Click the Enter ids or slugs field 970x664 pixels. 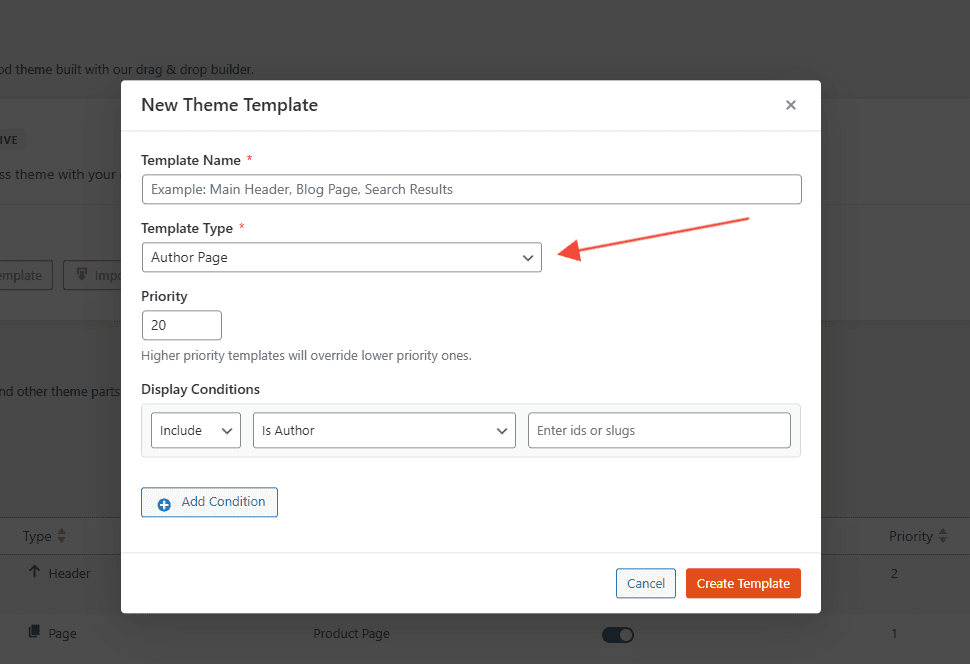[658, 431]
